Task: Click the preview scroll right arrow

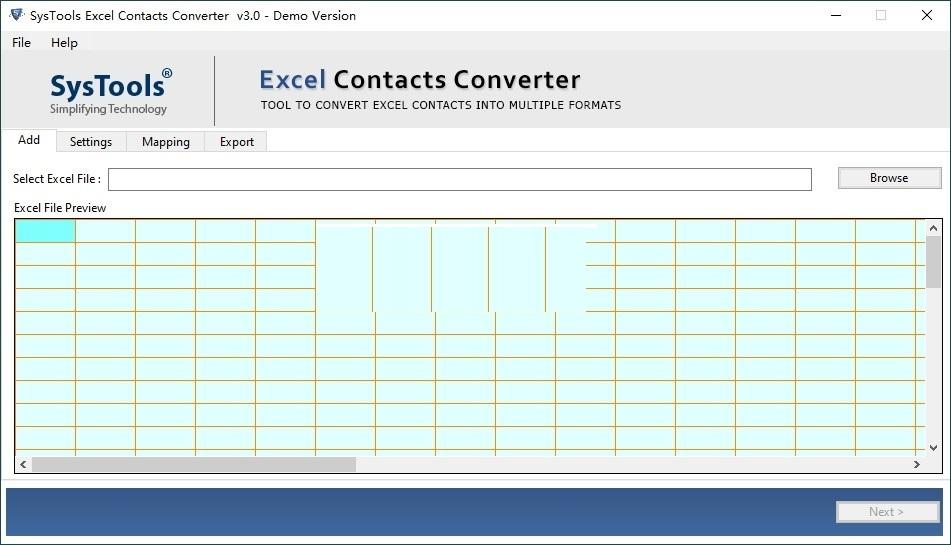Action: point(917,464)
